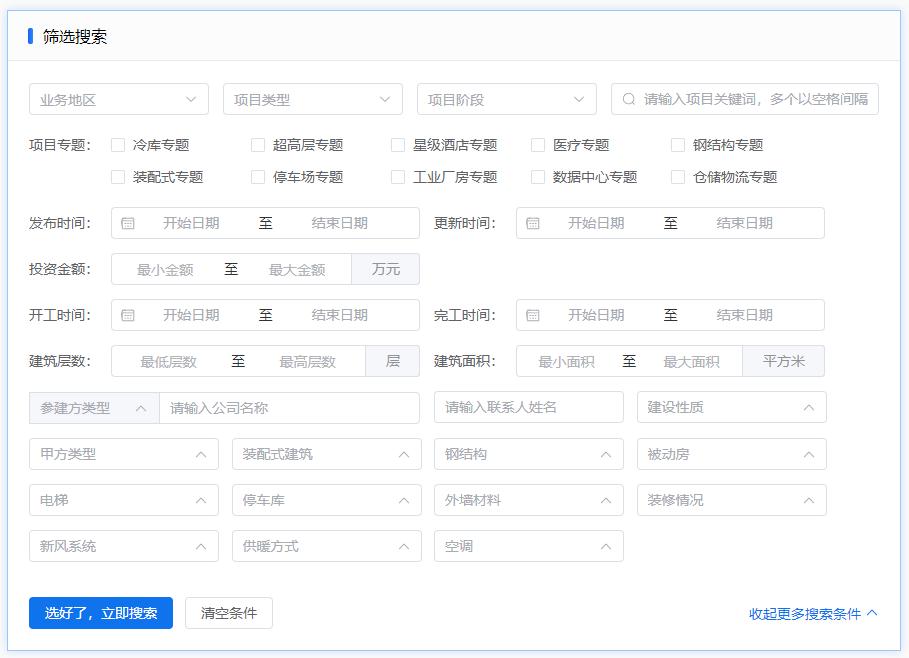Open calendar picker for 发布时间 start date
This screenshot has height=658, width=909.
pyautogui.click(x=128, y=222)
